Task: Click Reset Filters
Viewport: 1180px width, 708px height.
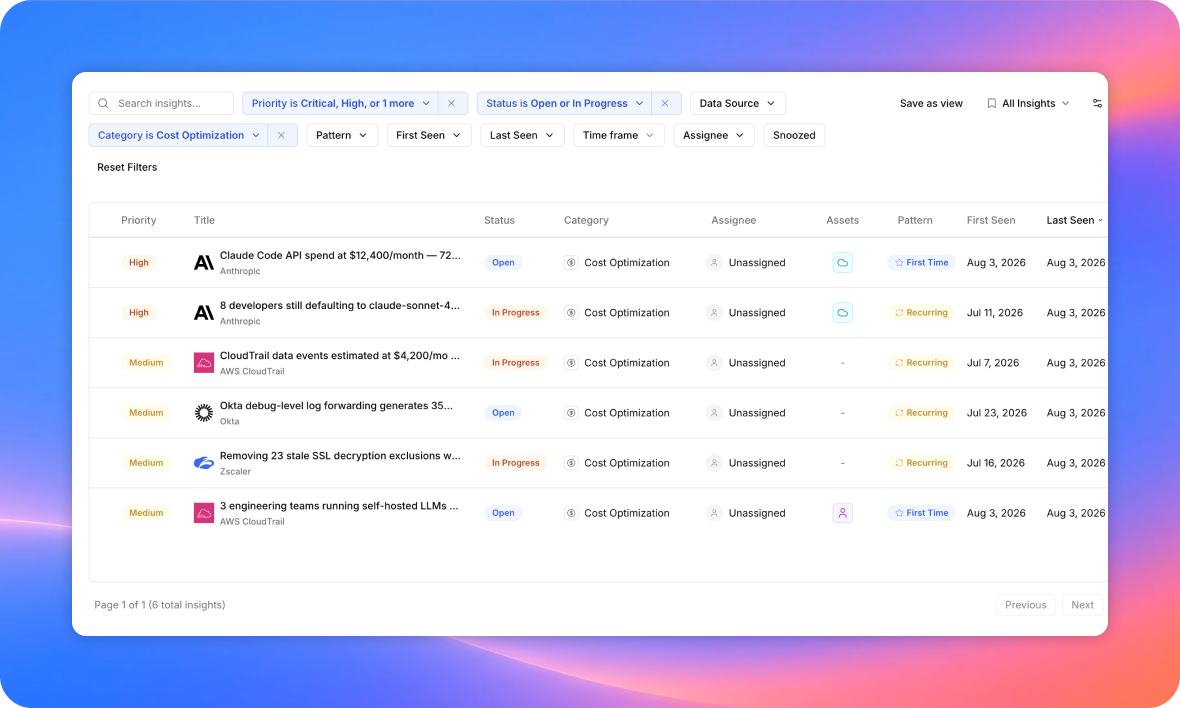Action: click(x=127, y=167)
